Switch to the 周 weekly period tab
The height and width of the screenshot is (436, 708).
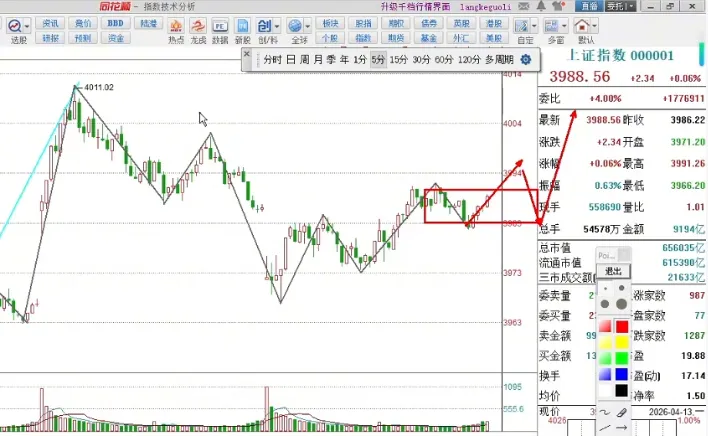tap(305, 60)
